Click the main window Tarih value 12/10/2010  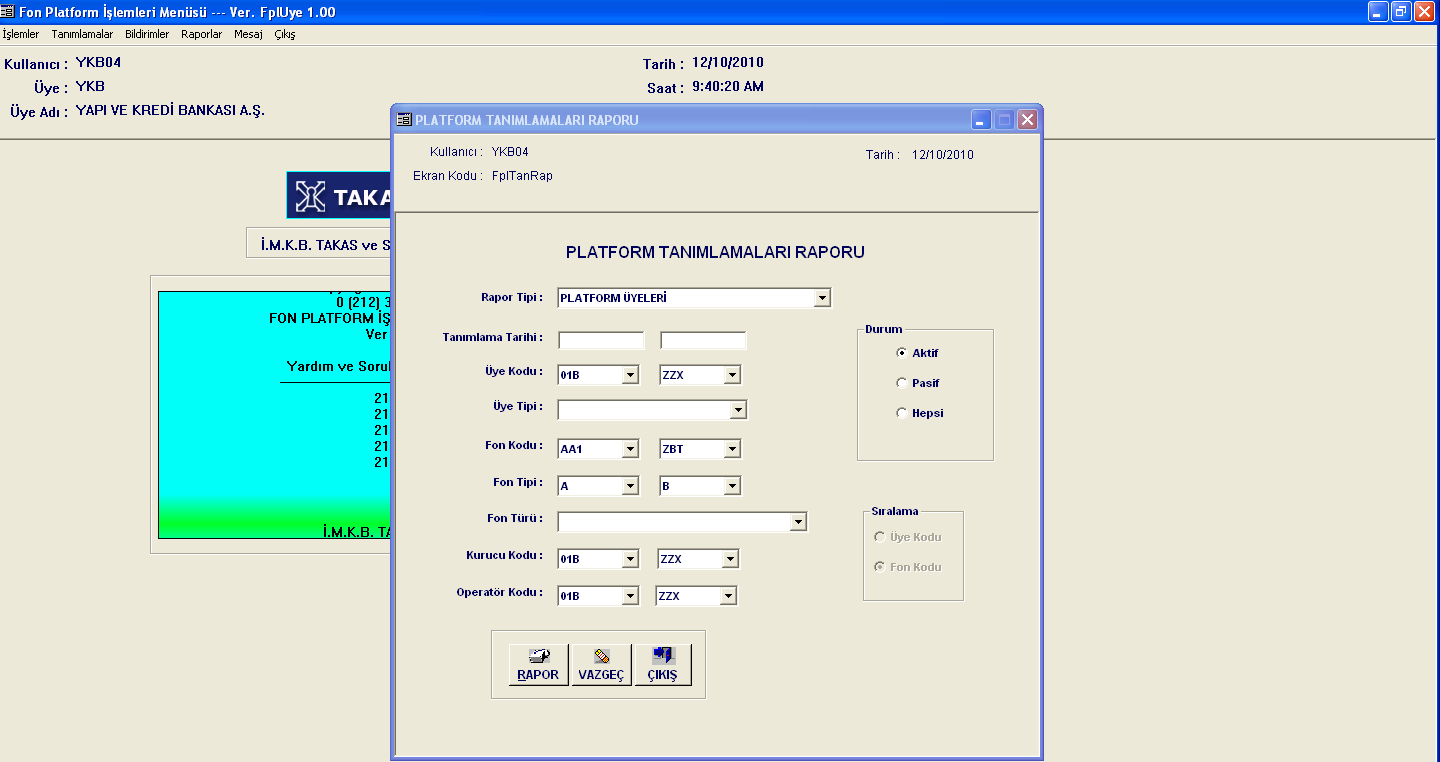point(728,63)
